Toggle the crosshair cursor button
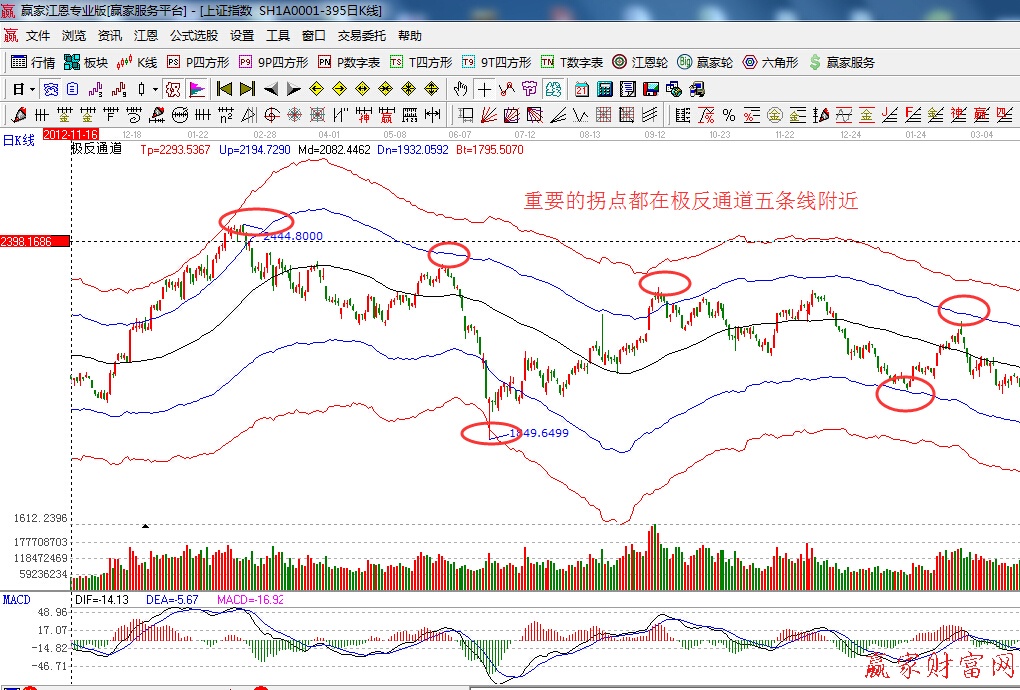Image resolution: width=1020 pixels, height=690 pixels. click(484, 89)
